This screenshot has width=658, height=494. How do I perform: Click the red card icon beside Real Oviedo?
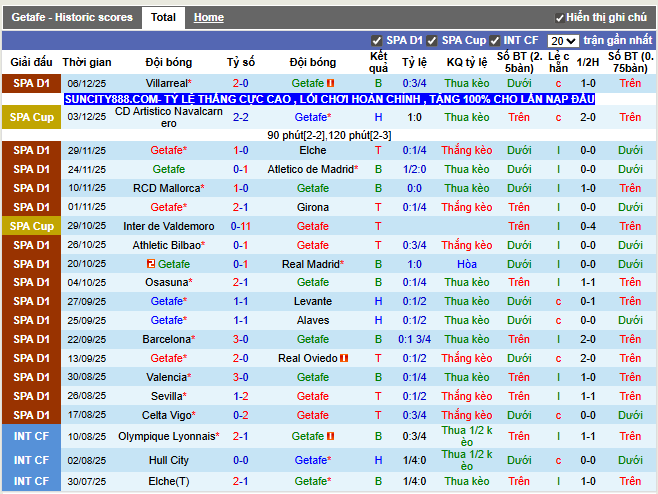tap(344, 358)
